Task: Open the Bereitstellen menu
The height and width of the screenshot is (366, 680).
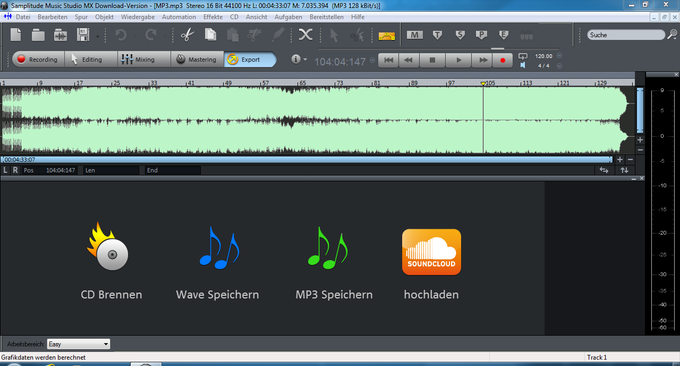Action: click(327, 17)
